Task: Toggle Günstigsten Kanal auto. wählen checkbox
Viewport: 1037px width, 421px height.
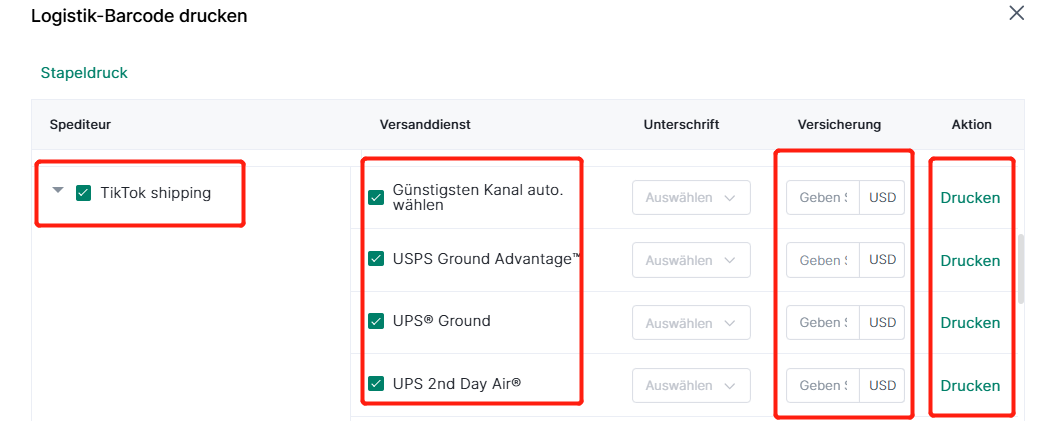Action: (x=376, y=197)
